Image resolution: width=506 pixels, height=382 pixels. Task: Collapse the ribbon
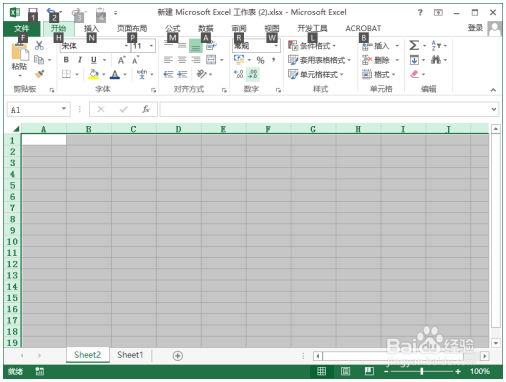(x=493, y=89)
